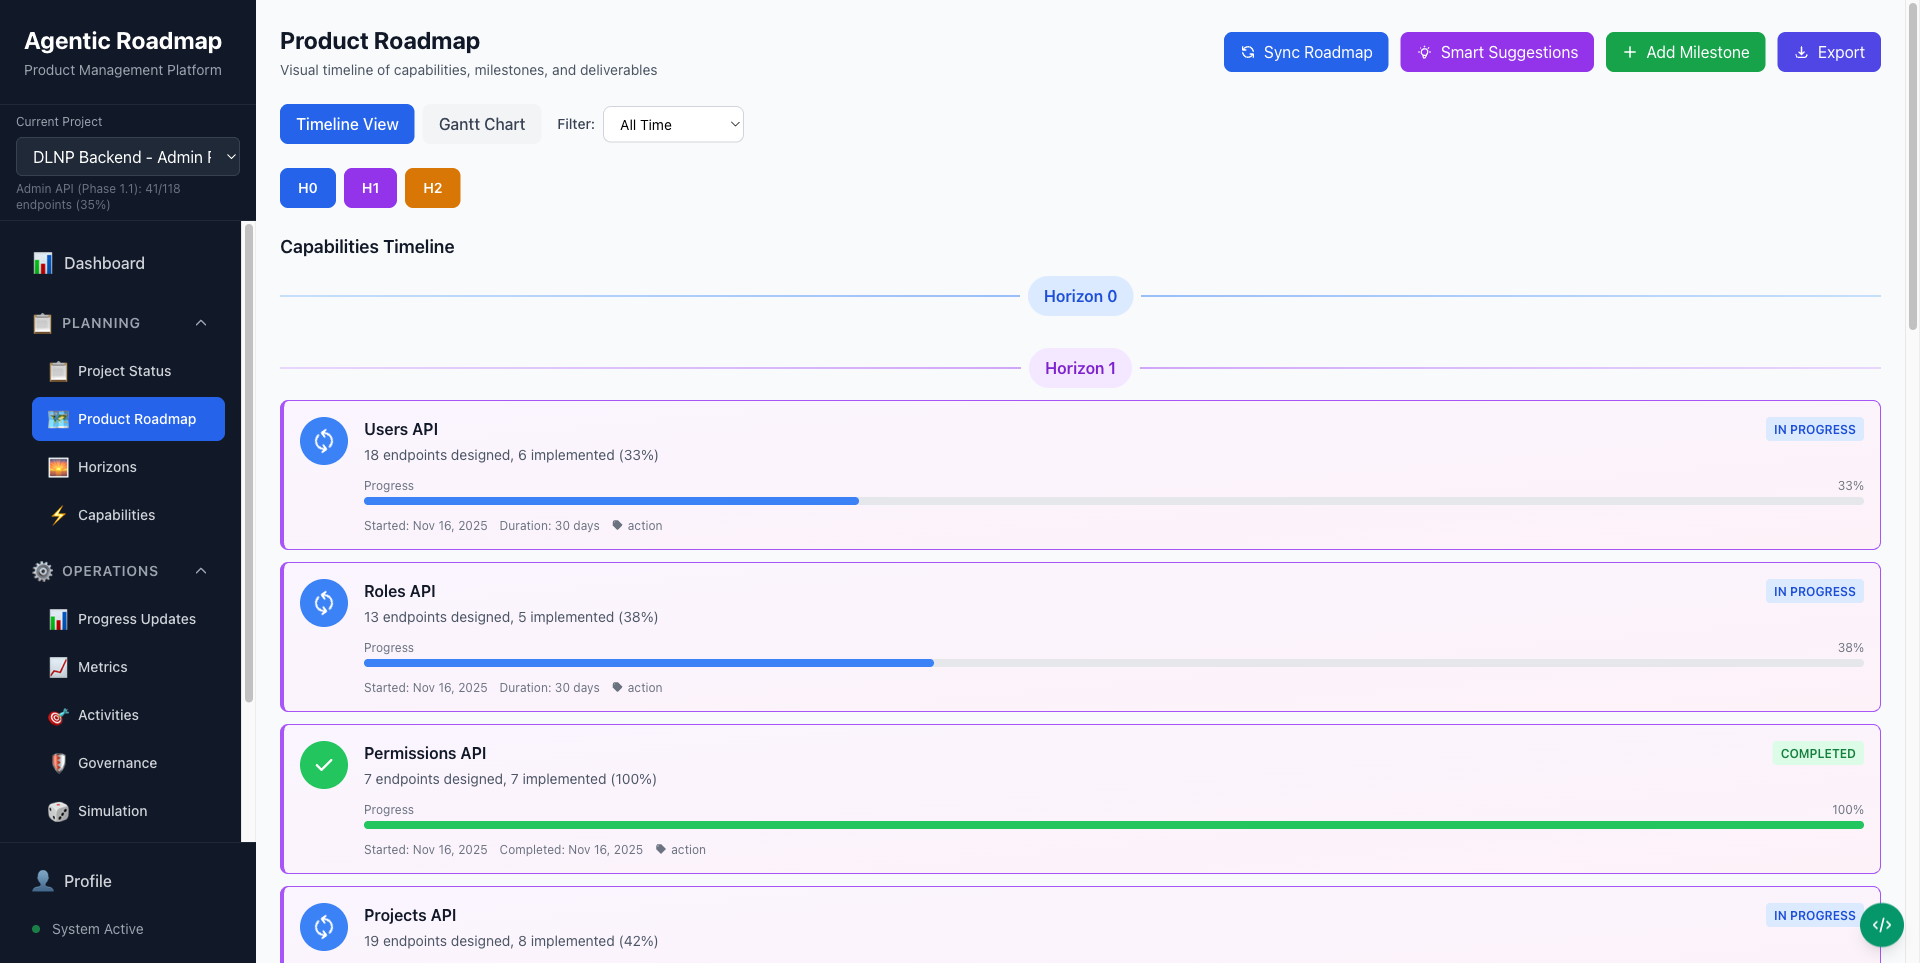1920x963 pixels.
Task: Open Project Status in sidebar
Action: click(128, 371)
